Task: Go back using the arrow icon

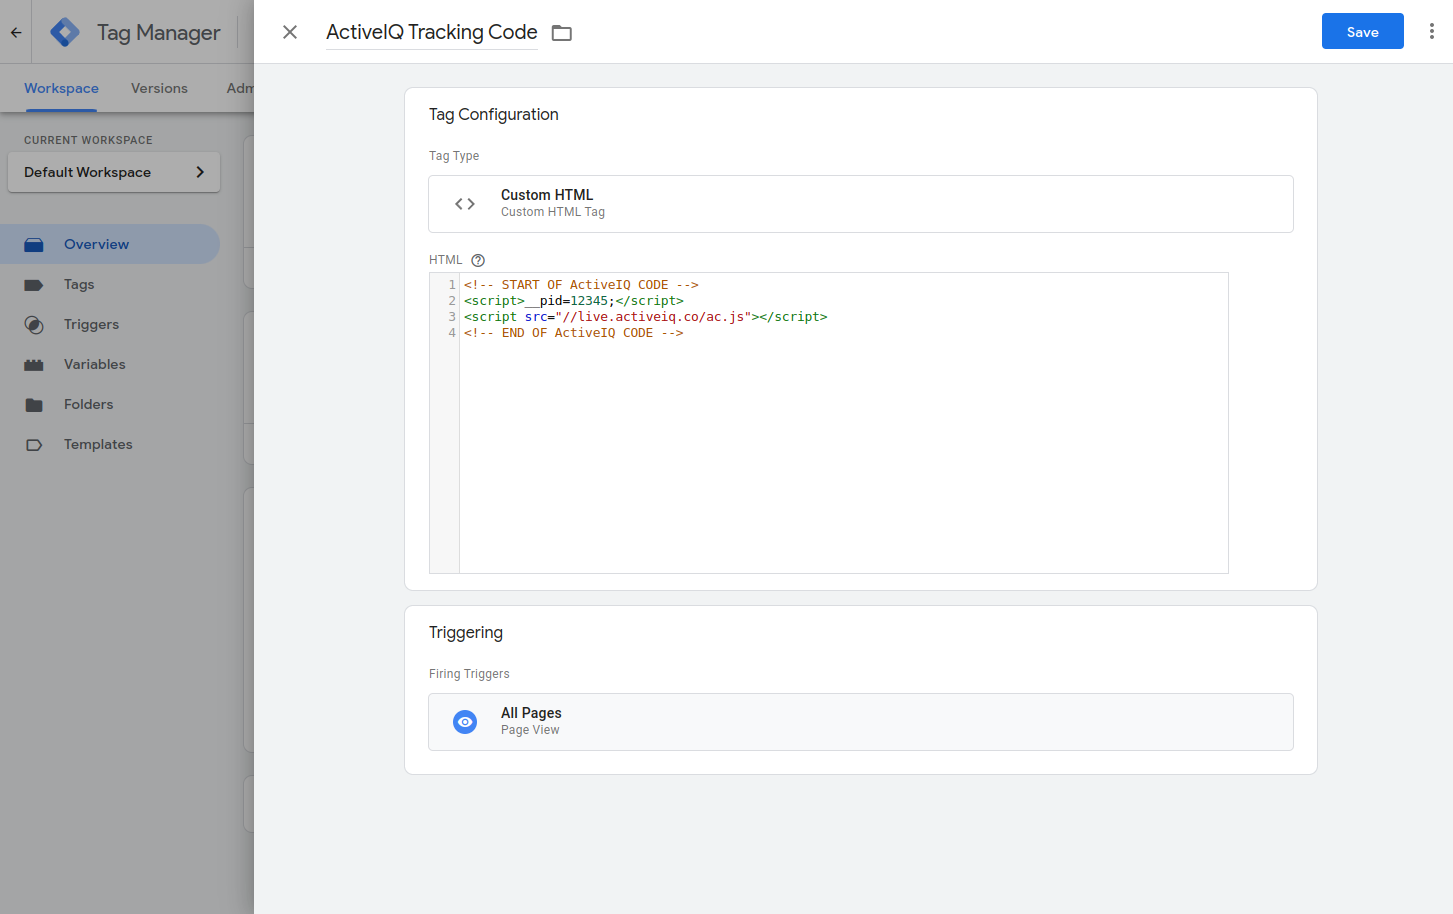Action: pos(16,32)
